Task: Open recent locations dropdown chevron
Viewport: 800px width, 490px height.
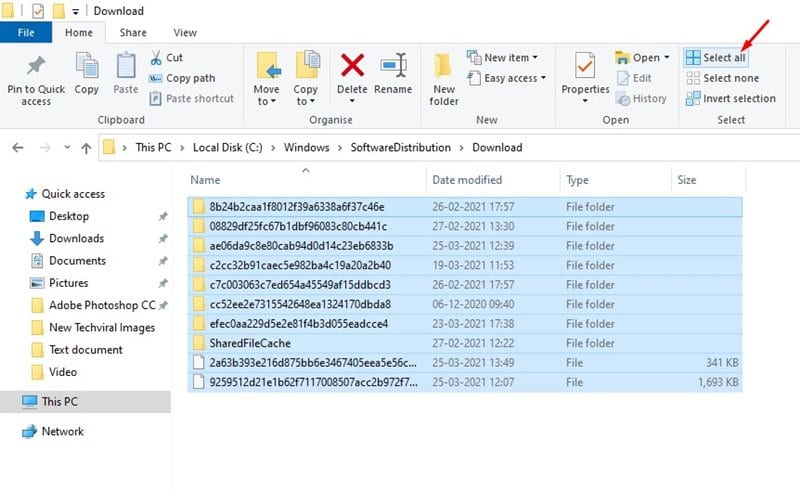Action: click(x=67, y=148)
